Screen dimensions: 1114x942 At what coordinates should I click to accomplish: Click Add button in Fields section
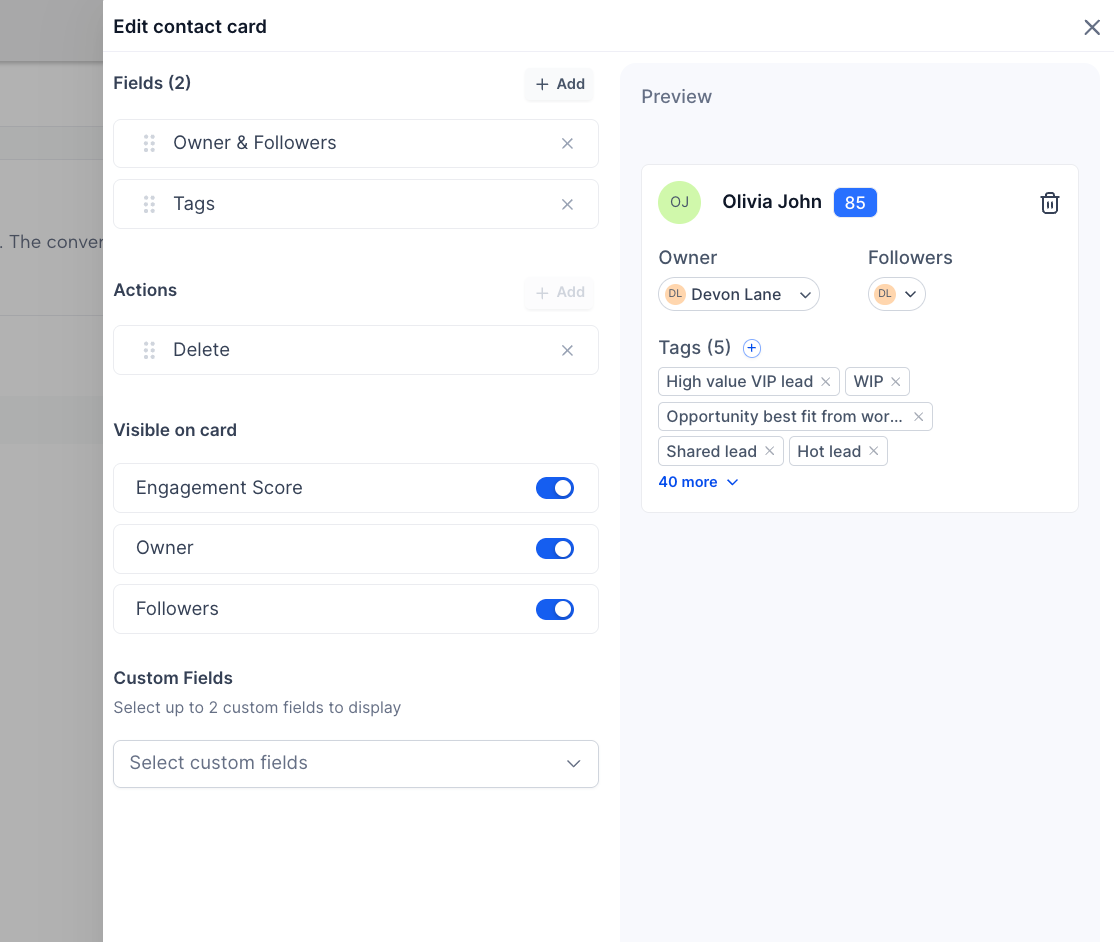[560, 85]
